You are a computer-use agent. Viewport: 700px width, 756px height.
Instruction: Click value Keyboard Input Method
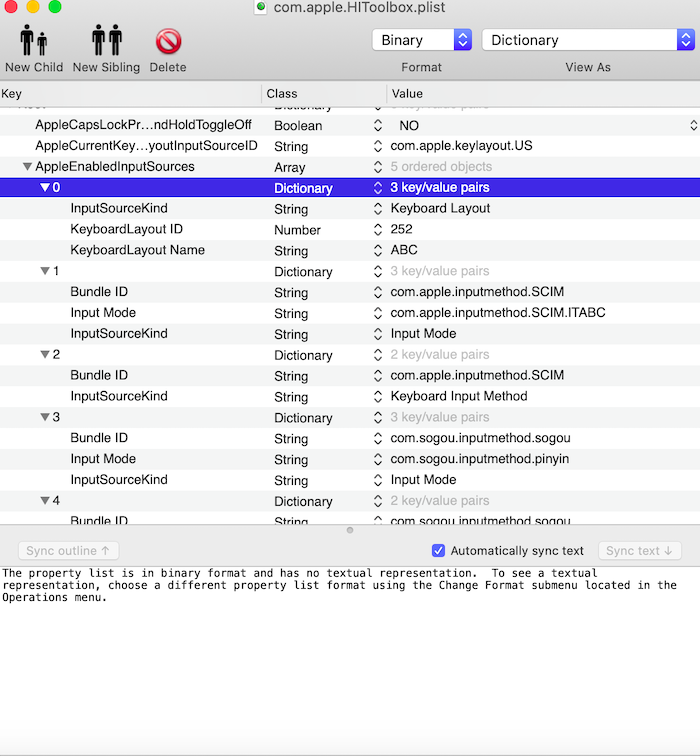459,396
